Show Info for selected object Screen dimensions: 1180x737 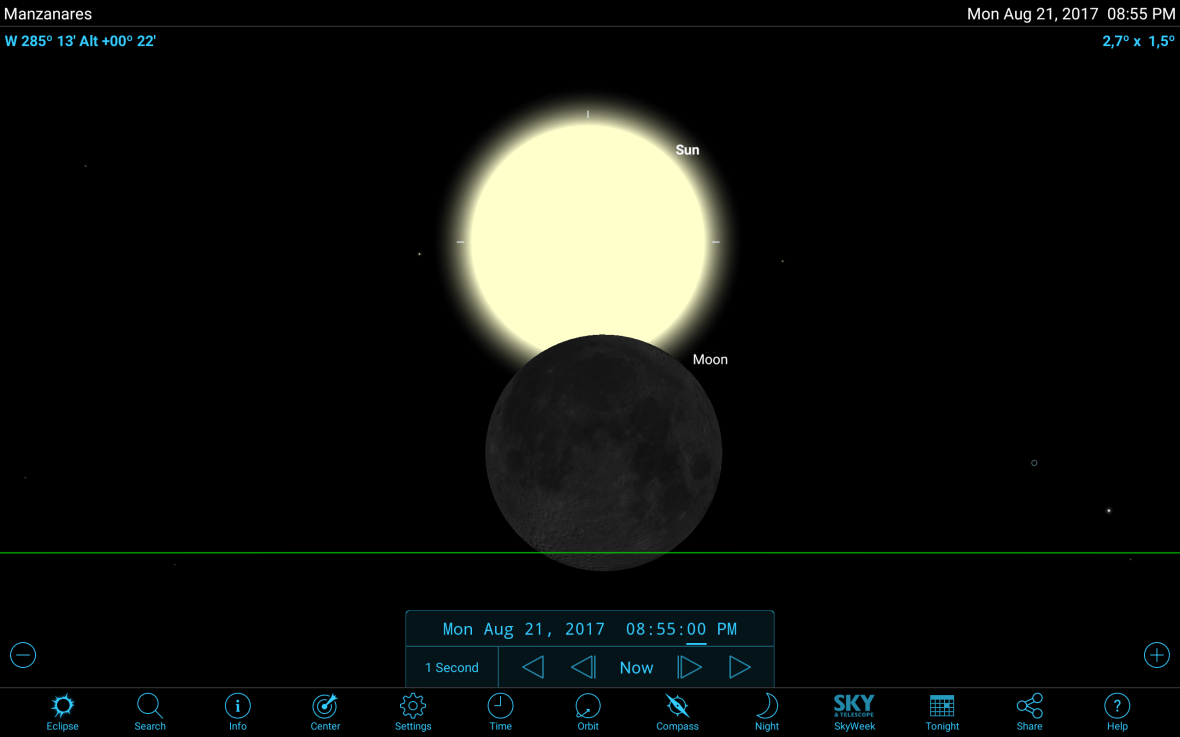pyautogui.click(x=237, y=711)
